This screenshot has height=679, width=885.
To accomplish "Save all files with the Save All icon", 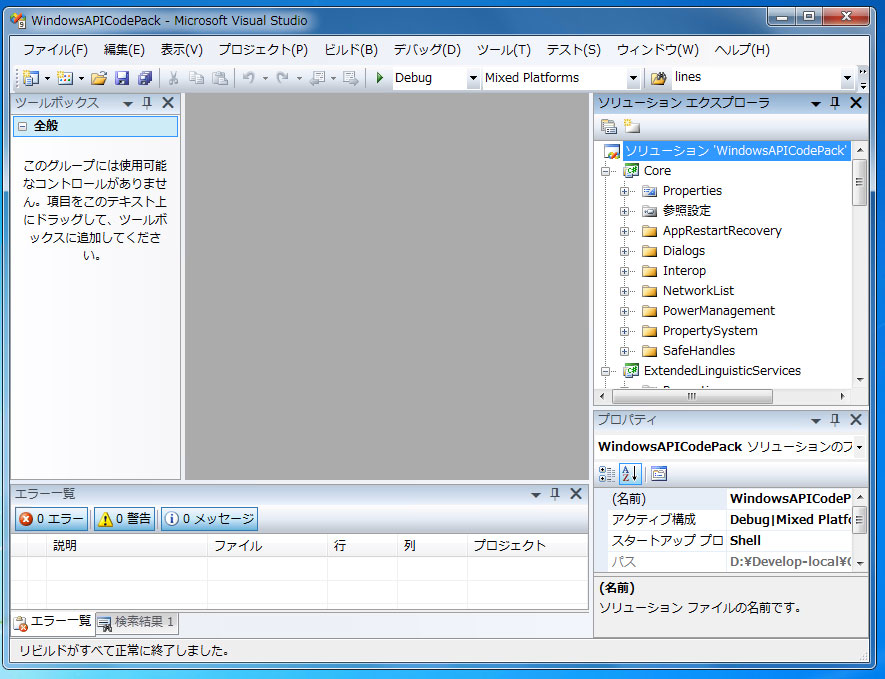I will pos(145,78).
